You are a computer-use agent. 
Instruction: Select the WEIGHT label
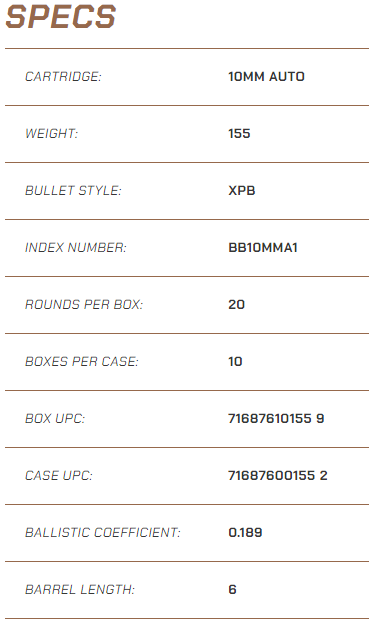(51, 134)
